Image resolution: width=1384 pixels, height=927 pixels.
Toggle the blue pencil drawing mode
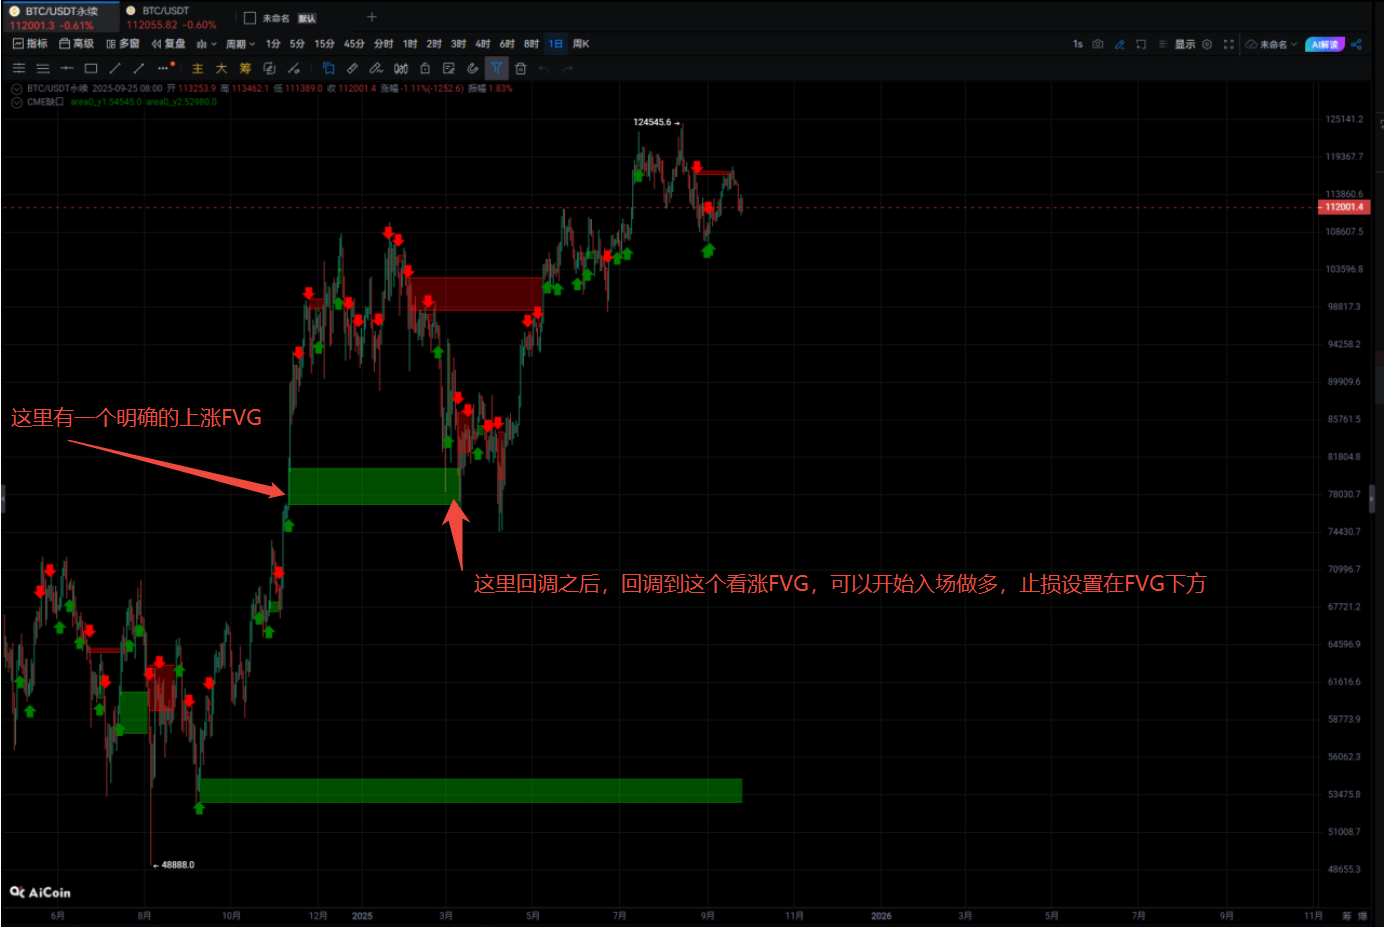1120,44
